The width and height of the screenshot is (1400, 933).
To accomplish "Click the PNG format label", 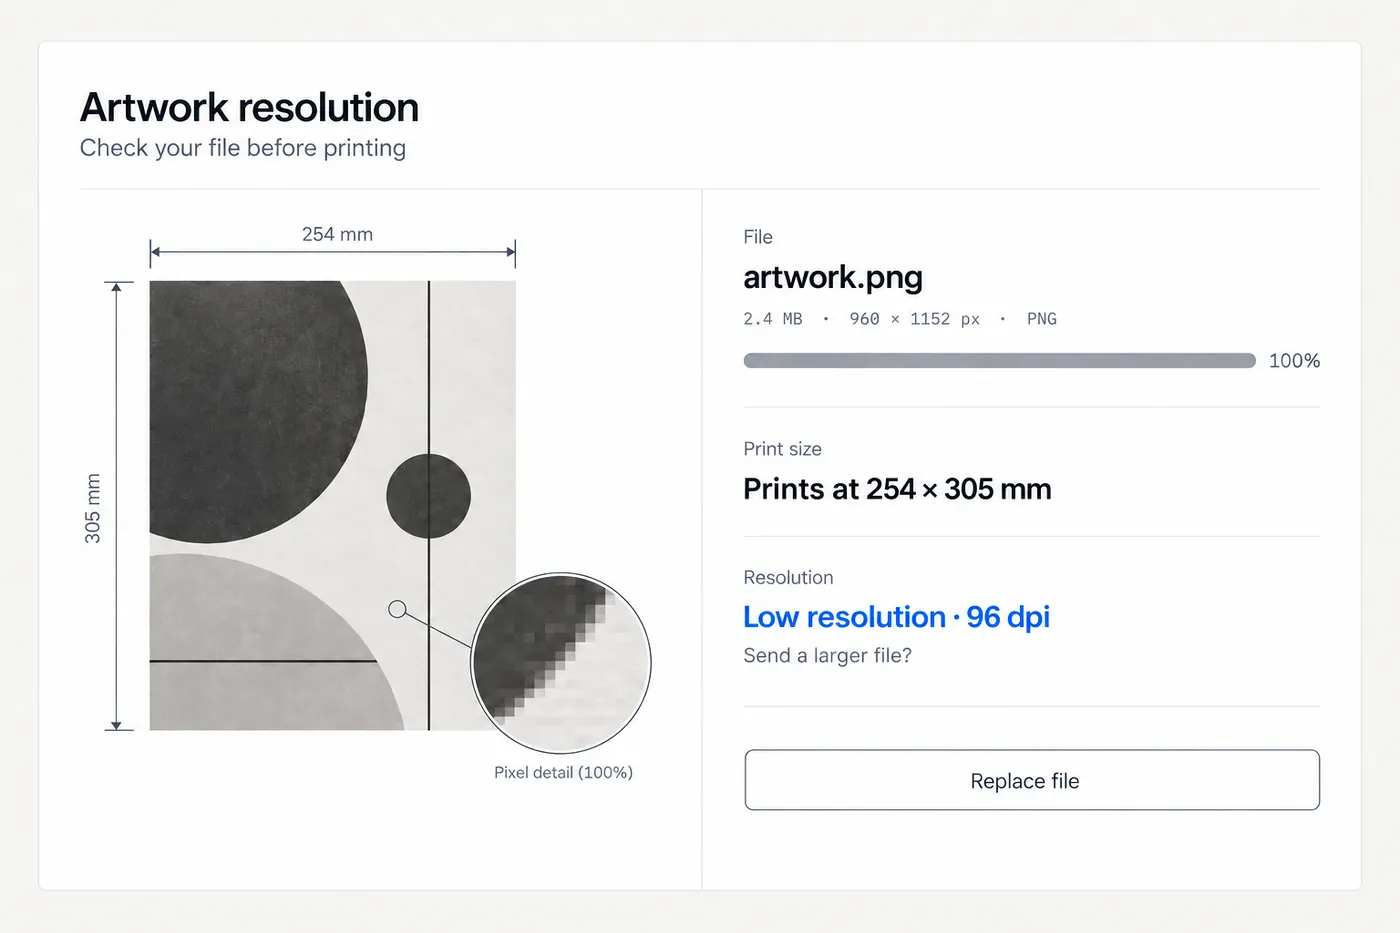I will point(1041,319).
